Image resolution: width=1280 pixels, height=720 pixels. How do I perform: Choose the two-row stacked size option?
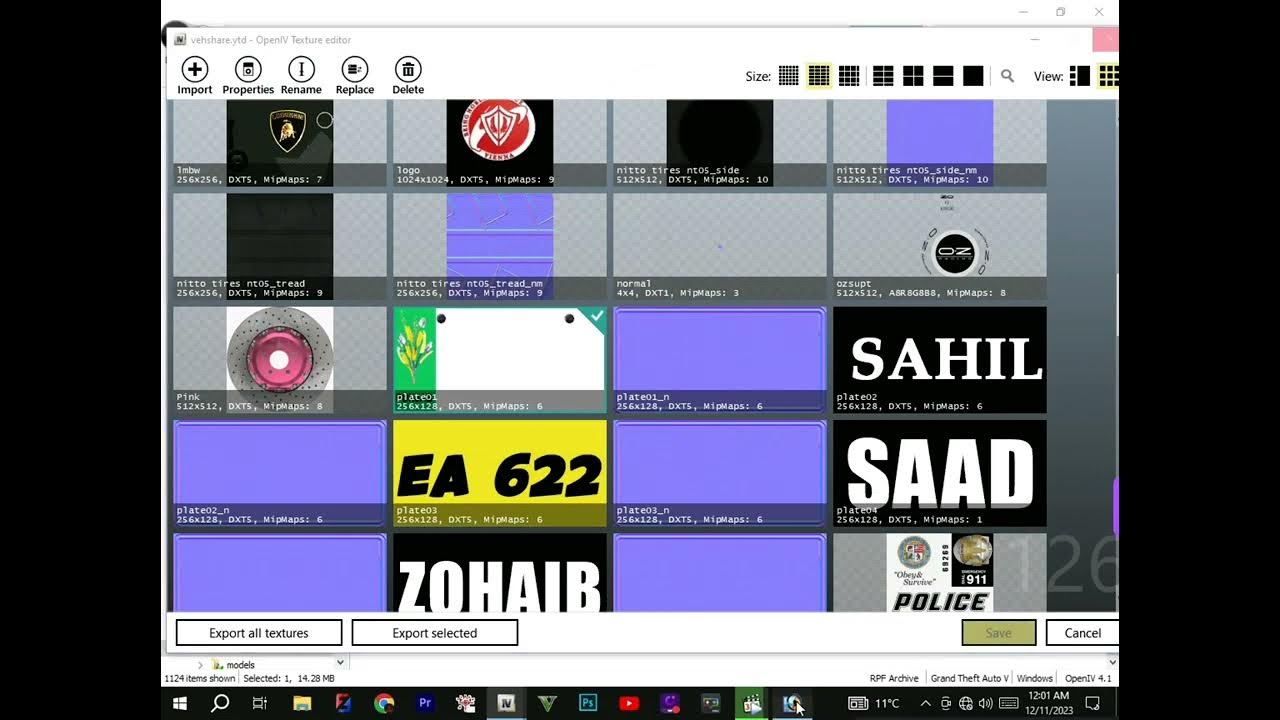click(x=943, y=76)
